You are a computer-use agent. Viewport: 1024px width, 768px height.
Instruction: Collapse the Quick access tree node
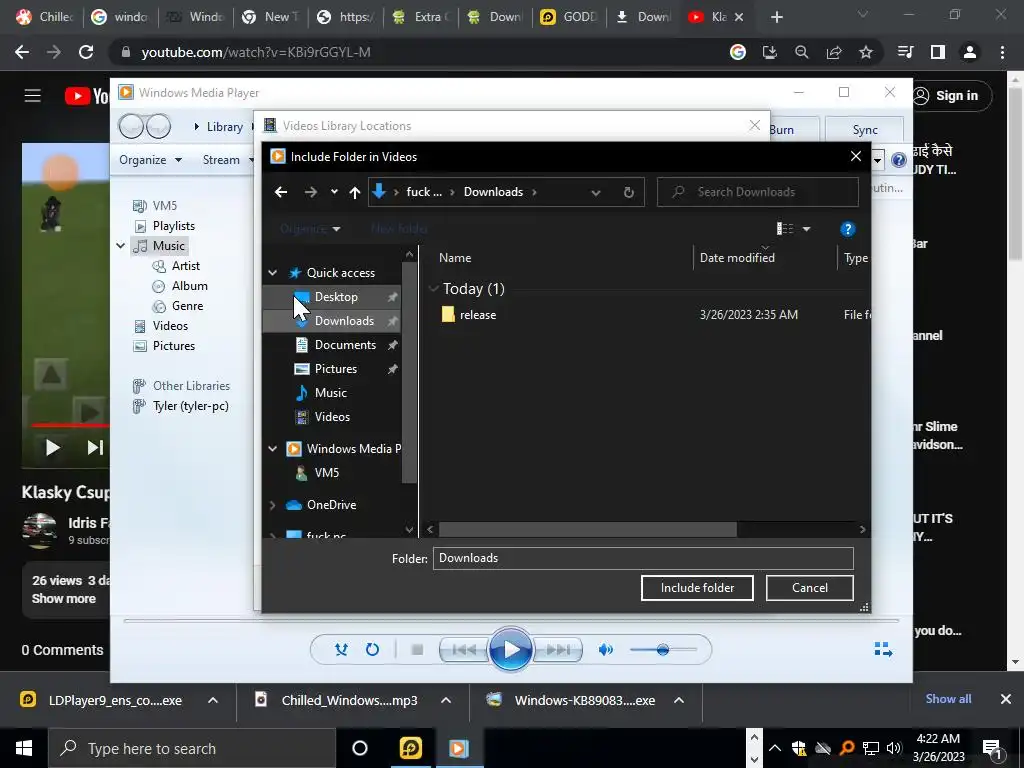click(x=272, y=273)
